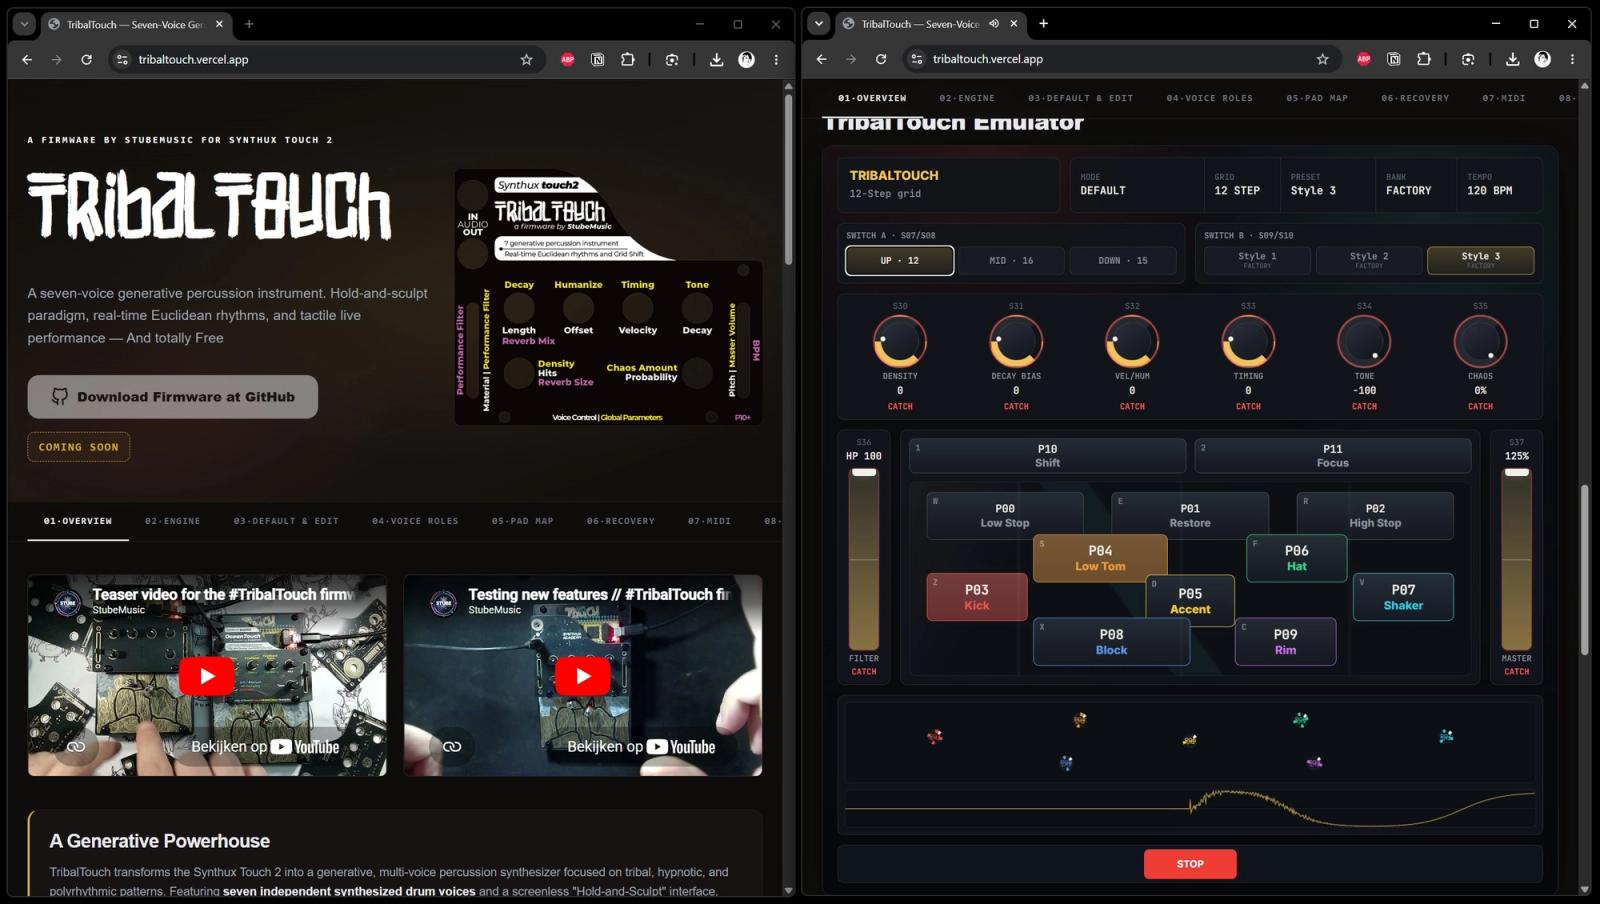This screenshot has height=904, width=1600.
Task: Open 06·RECOVERY tab in right page nav
Action: coord(1415,98)
